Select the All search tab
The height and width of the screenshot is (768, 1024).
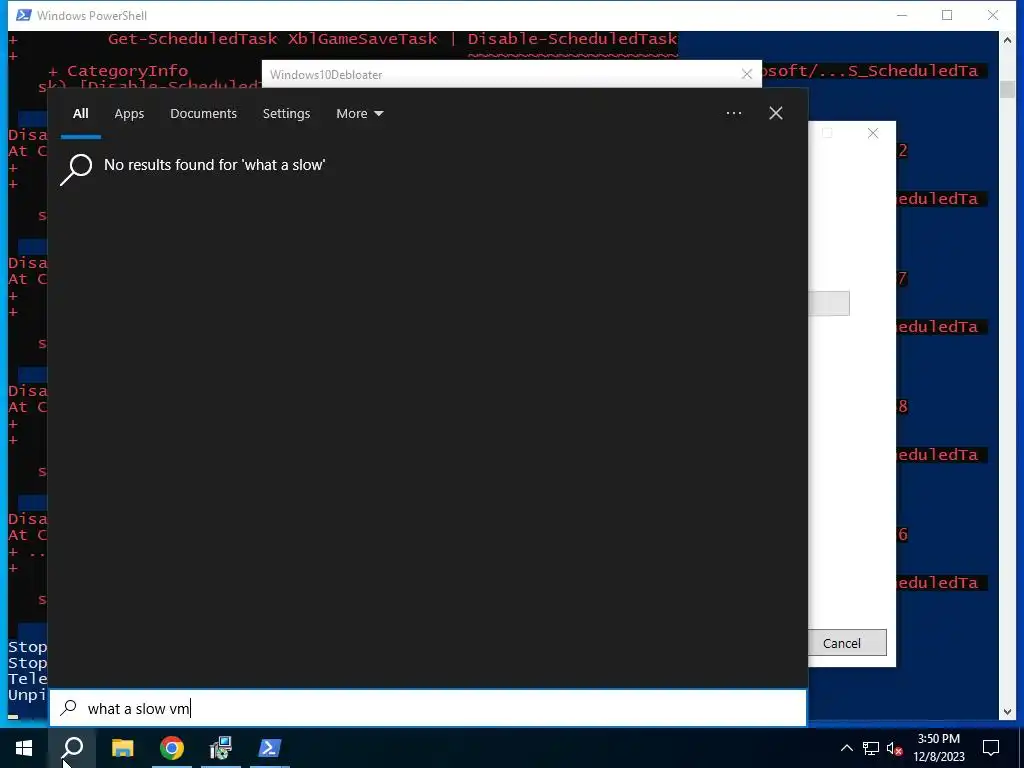point(80,114)
